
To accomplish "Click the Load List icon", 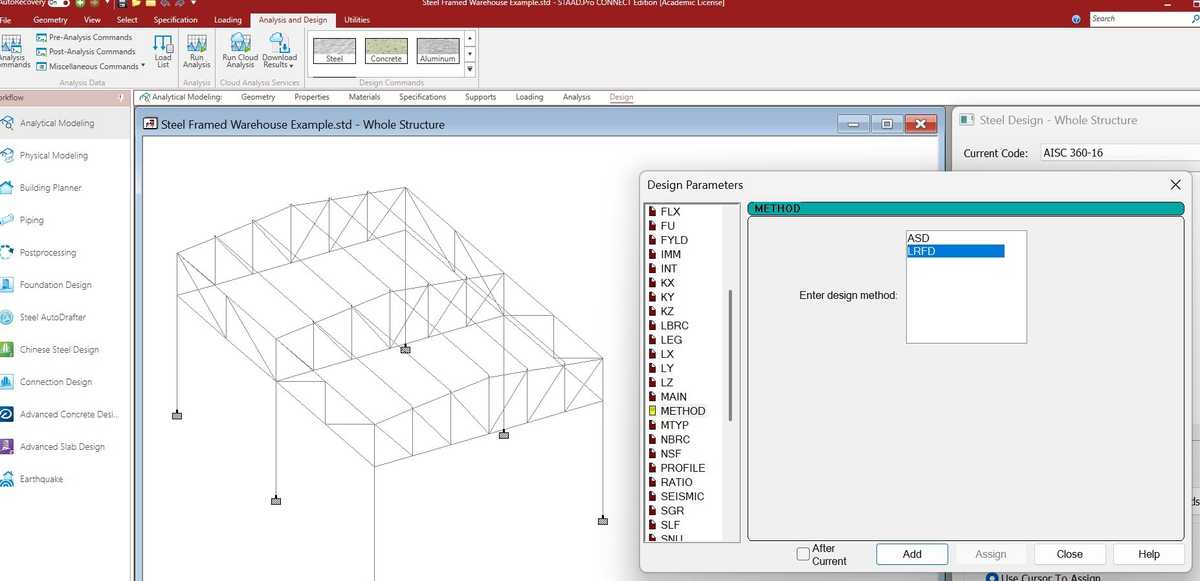I will coord(163,50).
